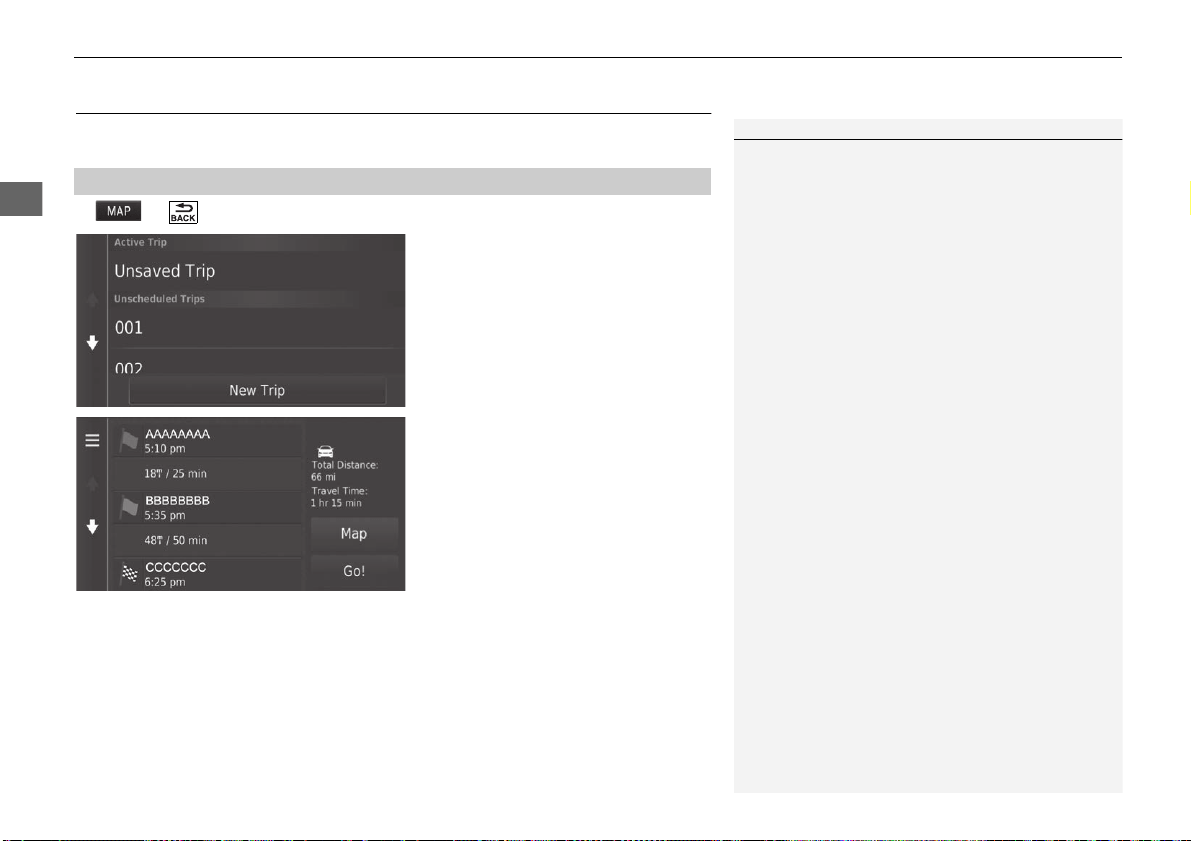Select the CCCCCCC 6:25 pm destination
1191x841 pixels.
(x=207, y=574)
